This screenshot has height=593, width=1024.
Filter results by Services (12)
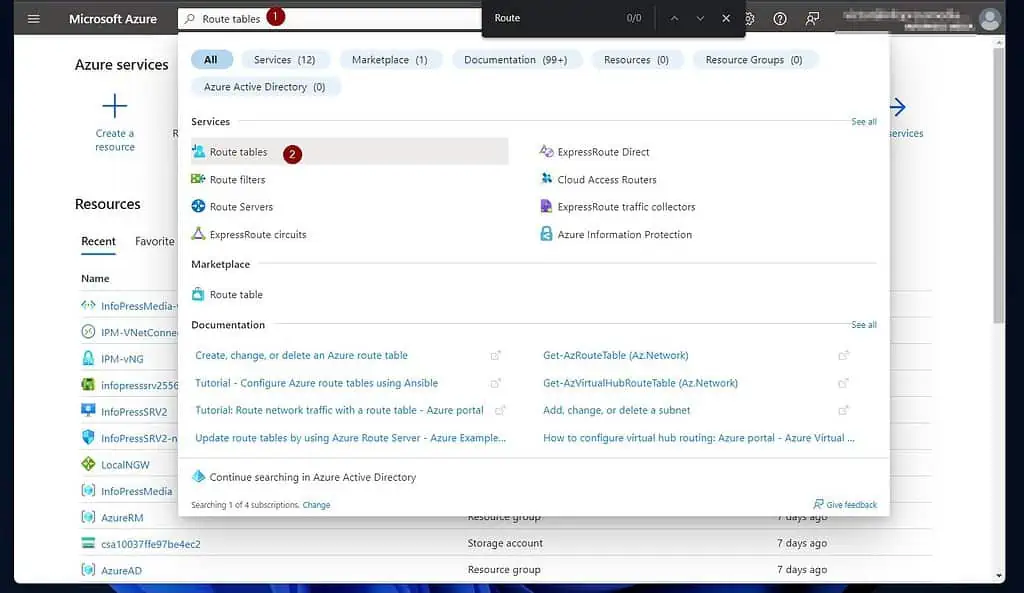click(x=284, y=60)
